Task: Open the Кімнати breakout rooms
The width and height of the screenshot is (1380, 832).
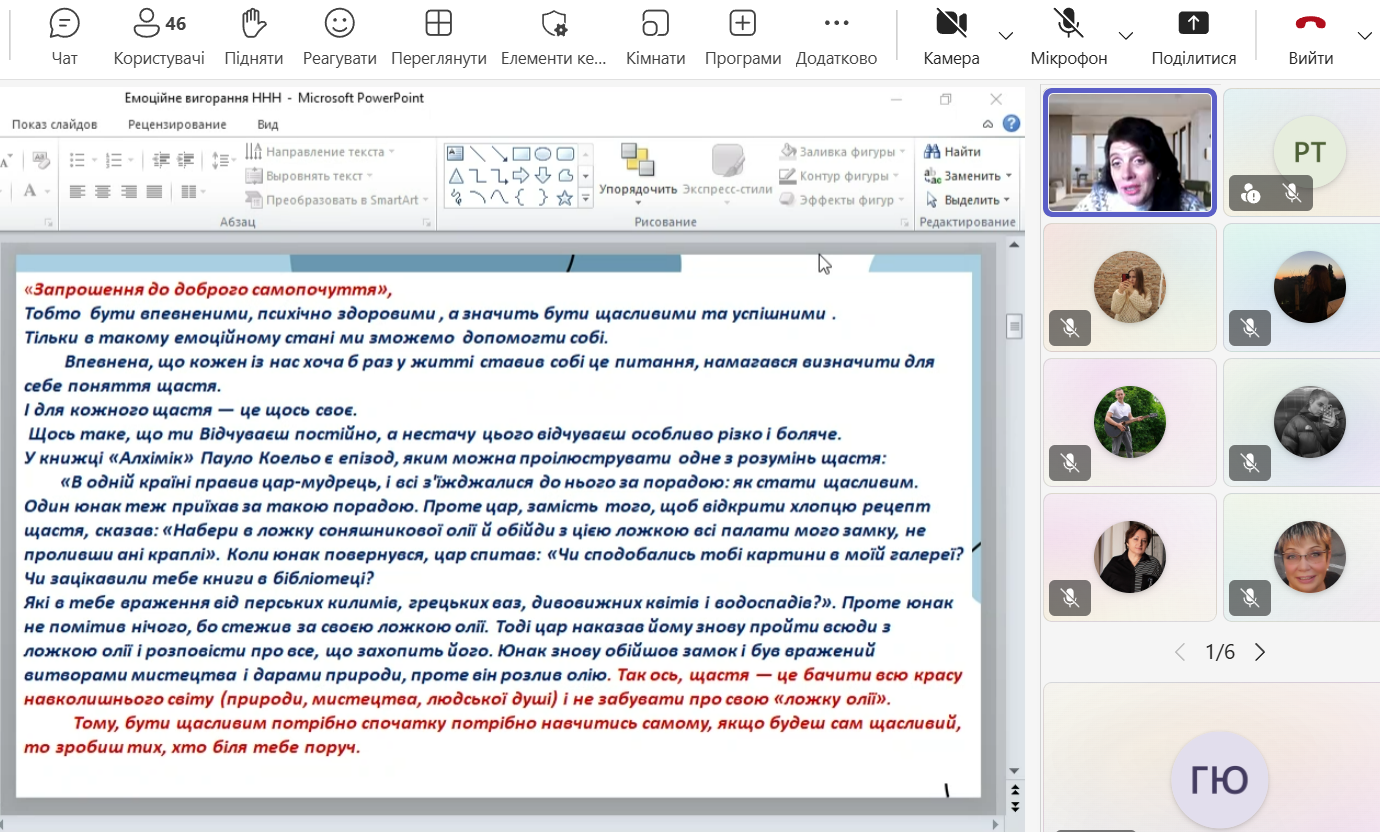Action: pos(655,38)
